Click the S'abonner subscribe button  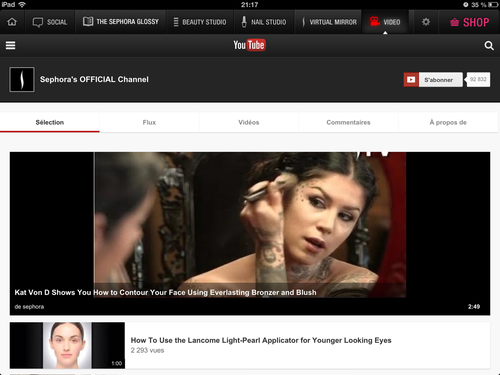pyautogui.click(x=433, y=80)
